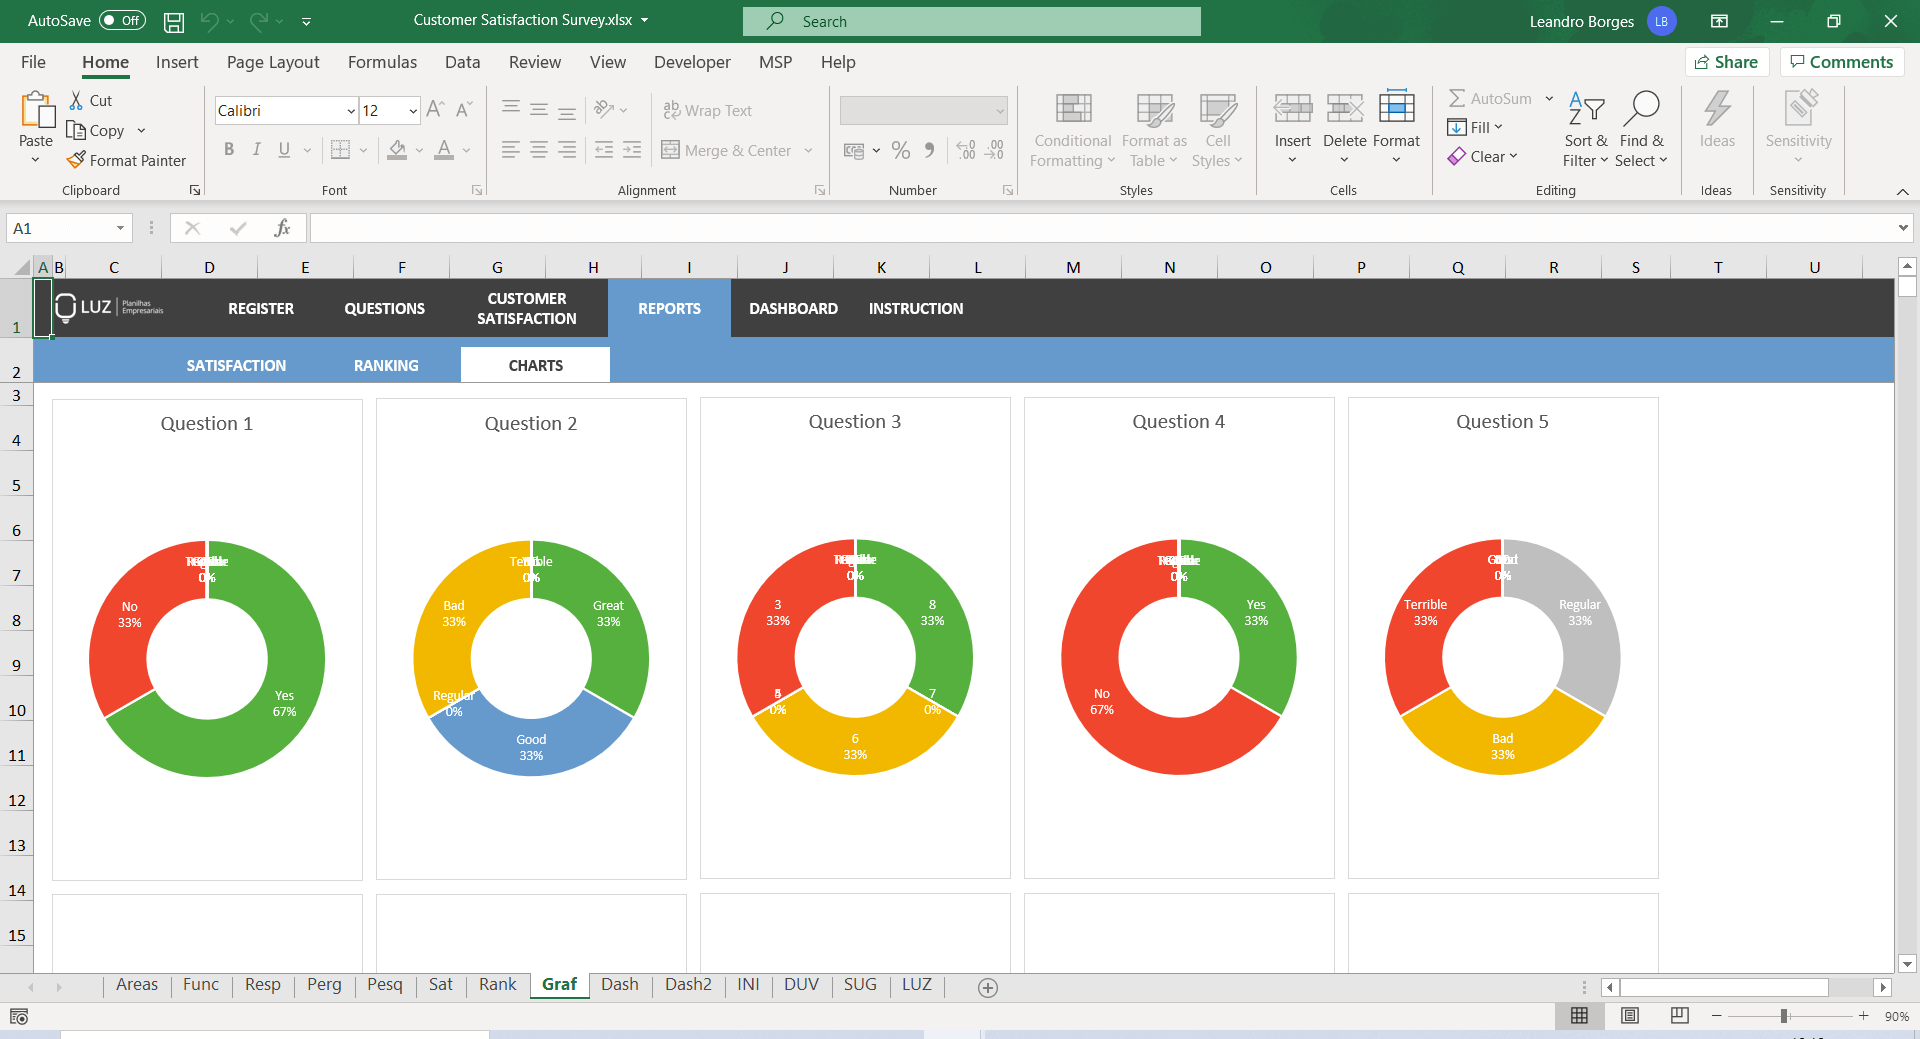Screen dimensions: 1920x1039
Task: Expand the font size dropdown
Action: [412, 110]
